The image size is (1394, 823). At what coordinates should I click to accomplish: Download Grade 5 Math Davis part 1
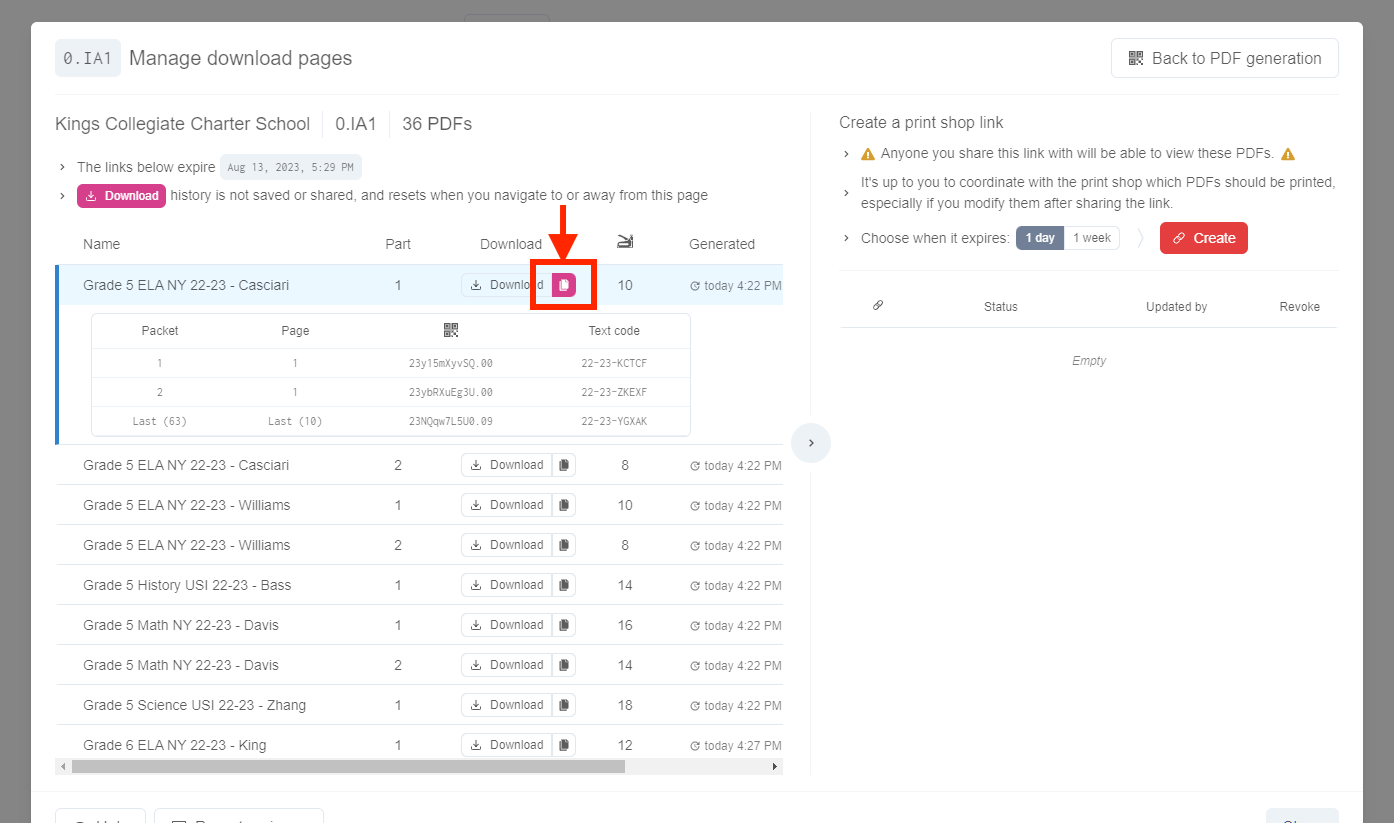pyautogui.click(x=506, y=625)
